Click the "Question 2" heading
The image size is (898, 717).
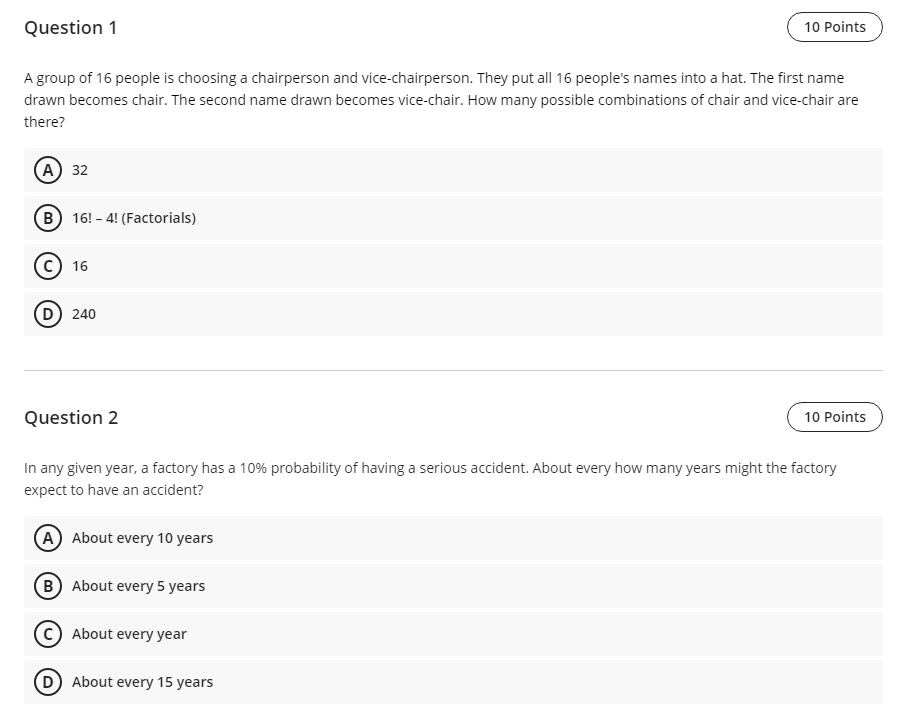[70, 418]
